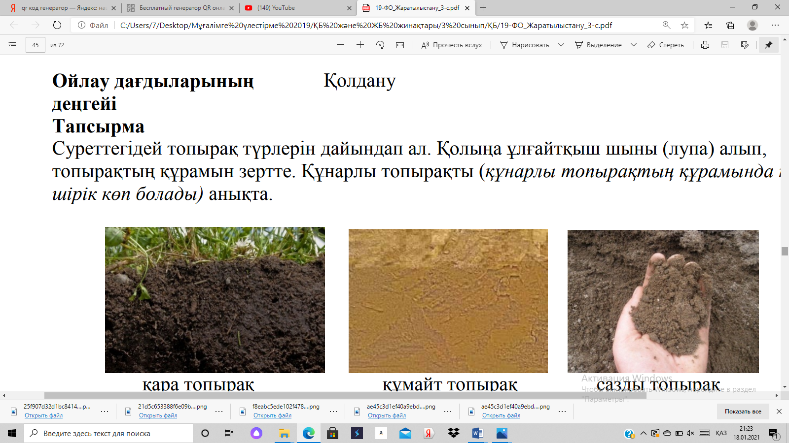Print the PDF document

(705, 45)
